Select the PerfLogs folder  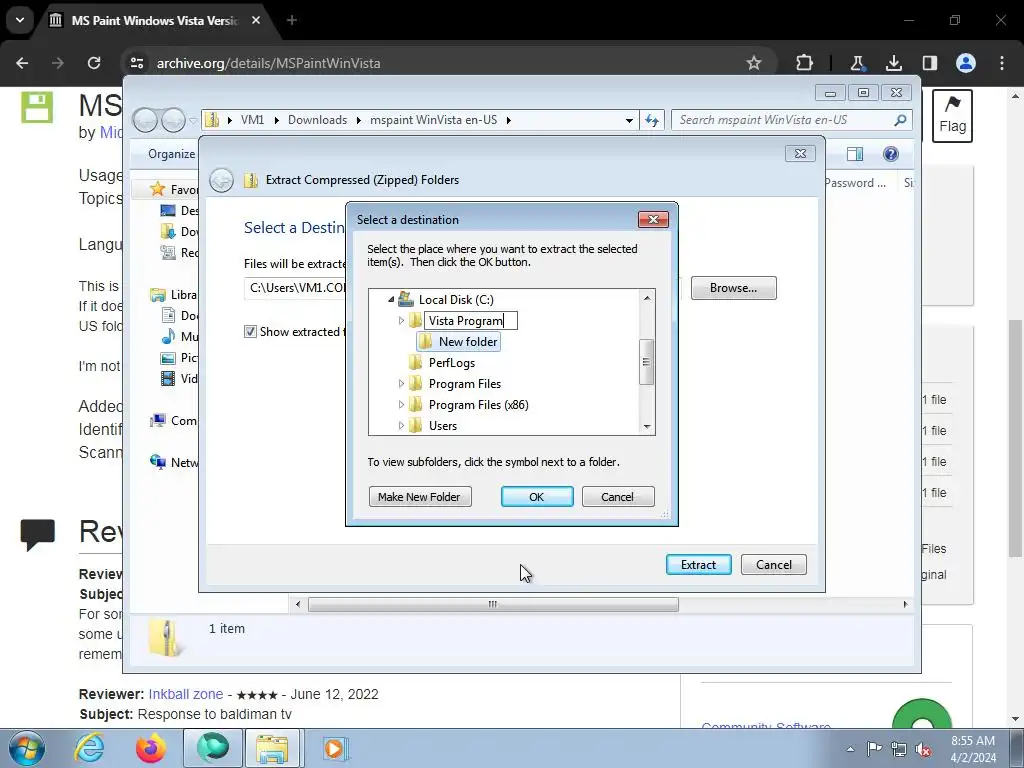pyautogui.click(x=451, y=363)
